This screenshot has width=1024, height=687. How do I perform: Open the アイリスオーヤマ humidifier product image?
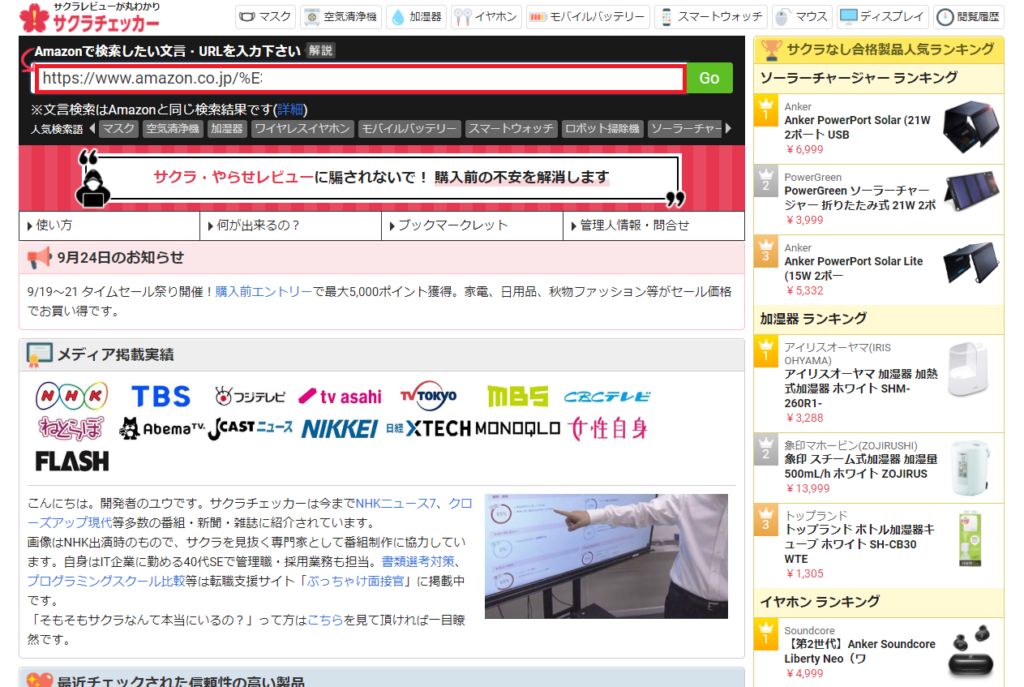click(x=968, y=369)
